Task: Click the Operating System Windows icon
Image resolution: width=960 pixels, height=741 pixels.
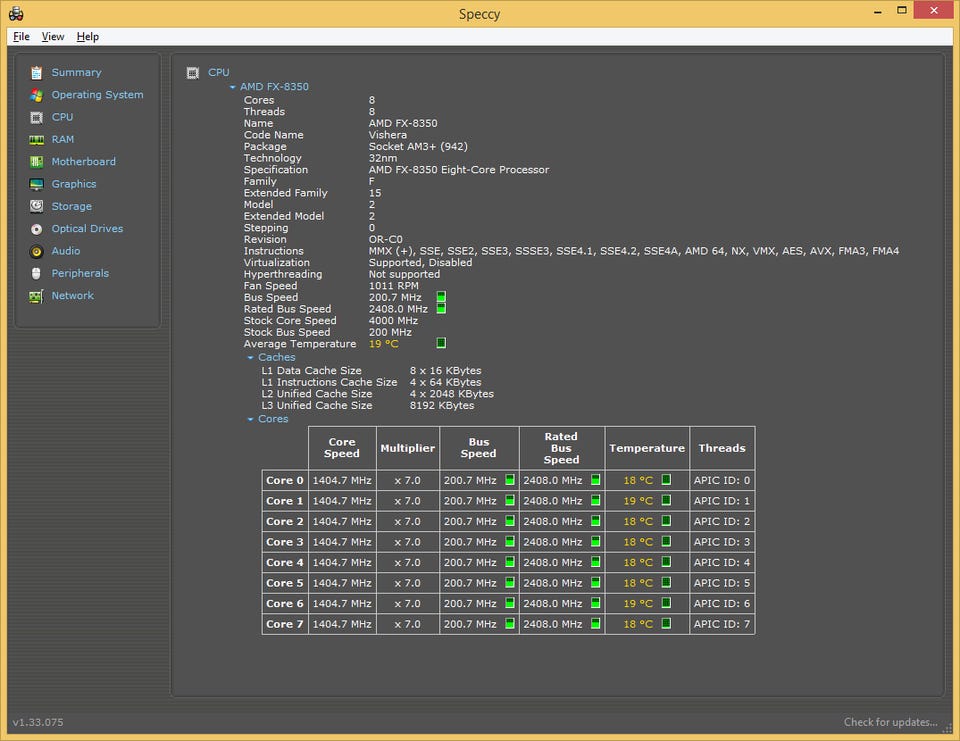Action: coord(36,95)
